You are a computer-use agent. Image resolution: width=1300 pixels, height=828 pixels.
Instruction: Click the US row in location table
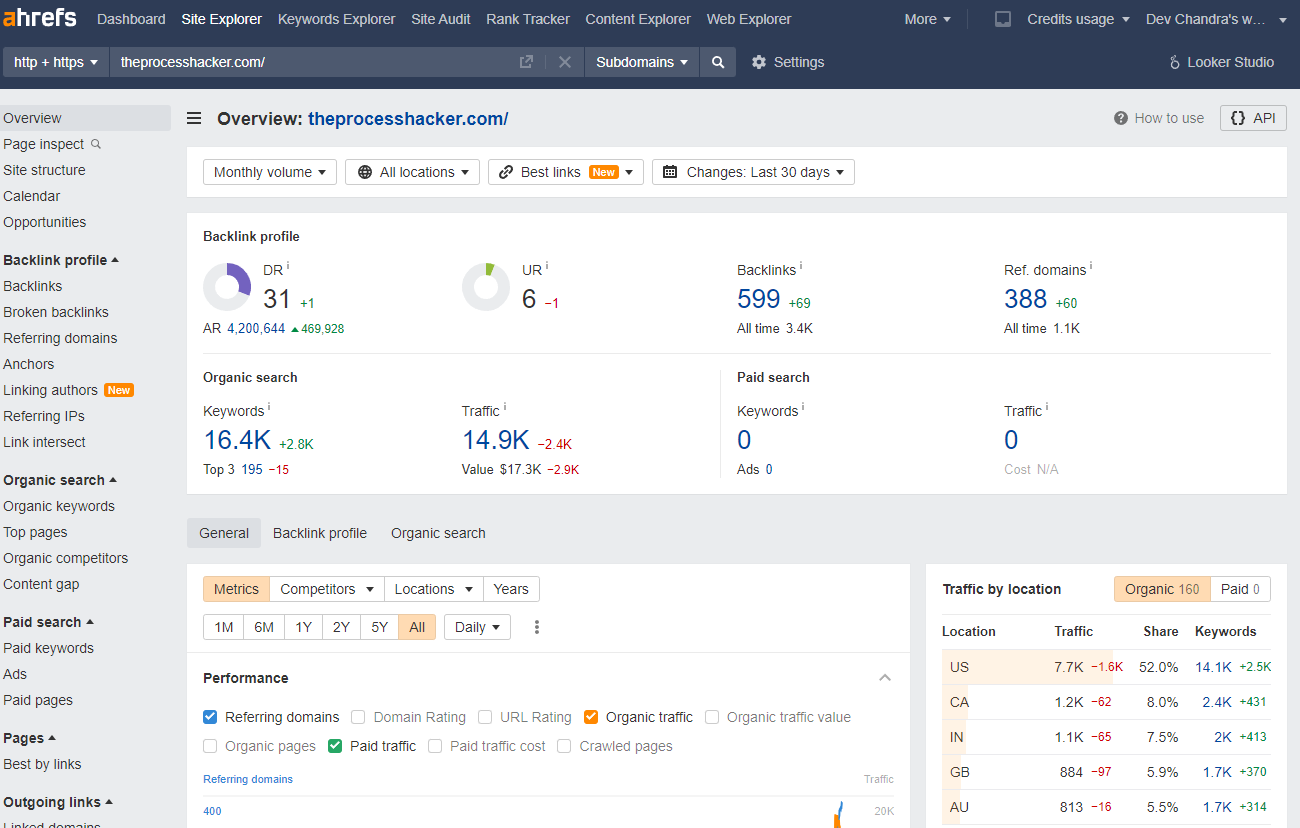(1107, 667)
